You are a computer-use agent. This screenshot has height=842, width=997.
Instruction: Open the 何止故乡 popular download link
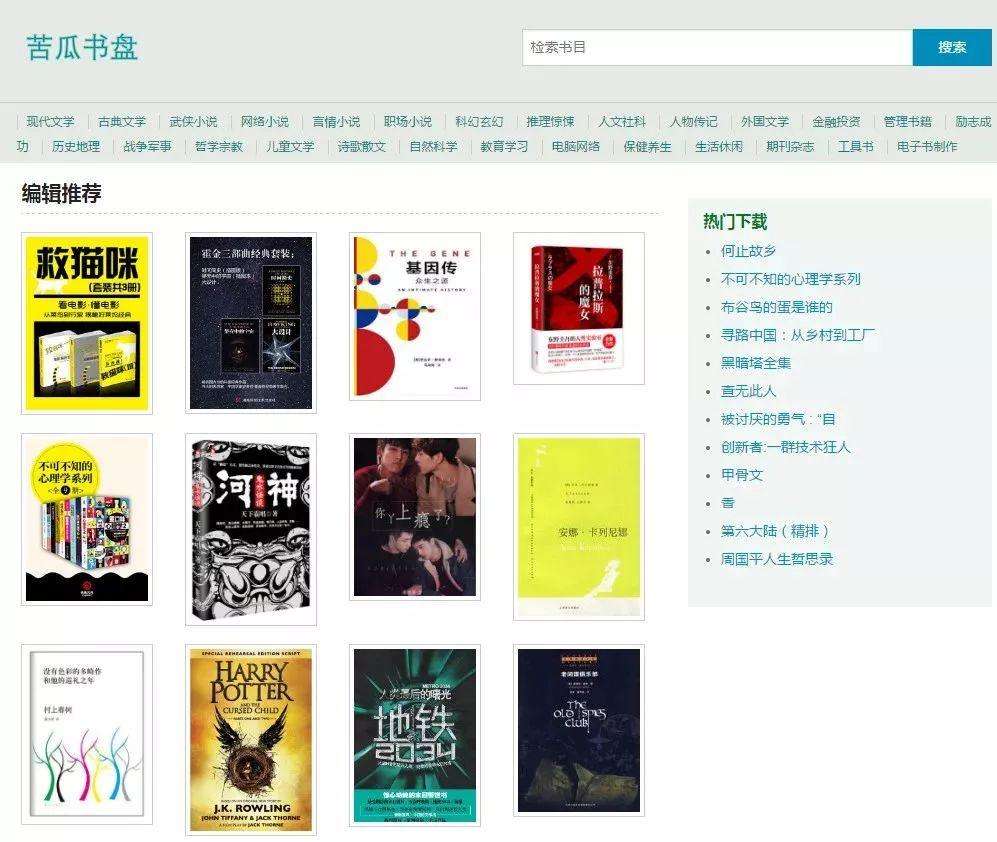coord(748,251)
